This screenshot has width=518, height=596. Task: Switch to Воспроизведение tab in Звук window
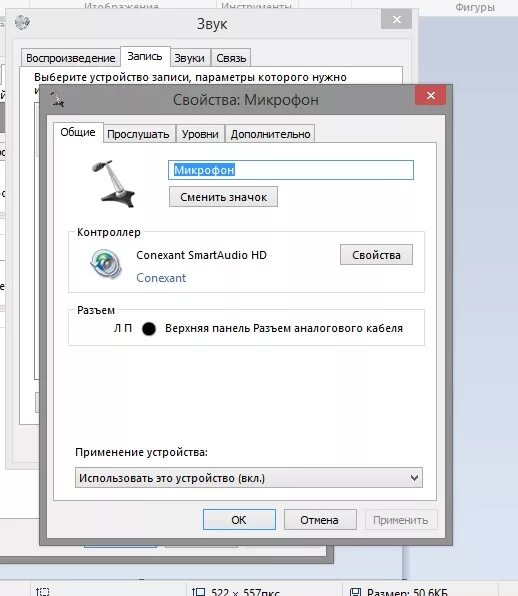71,58
